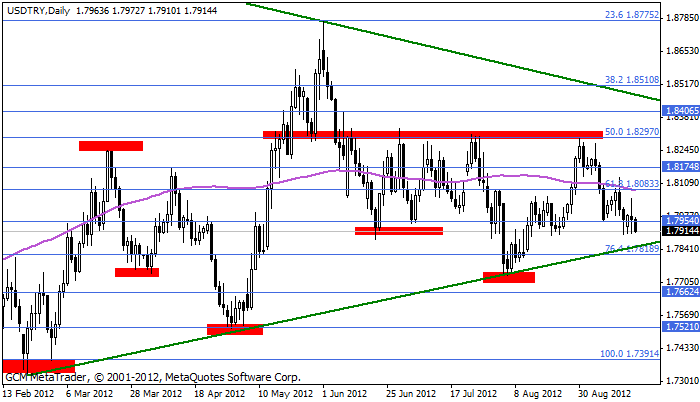Click the USDTRY,Daily chart title text
The width and height of the screenshot is (700, 402).
point(39,10)
